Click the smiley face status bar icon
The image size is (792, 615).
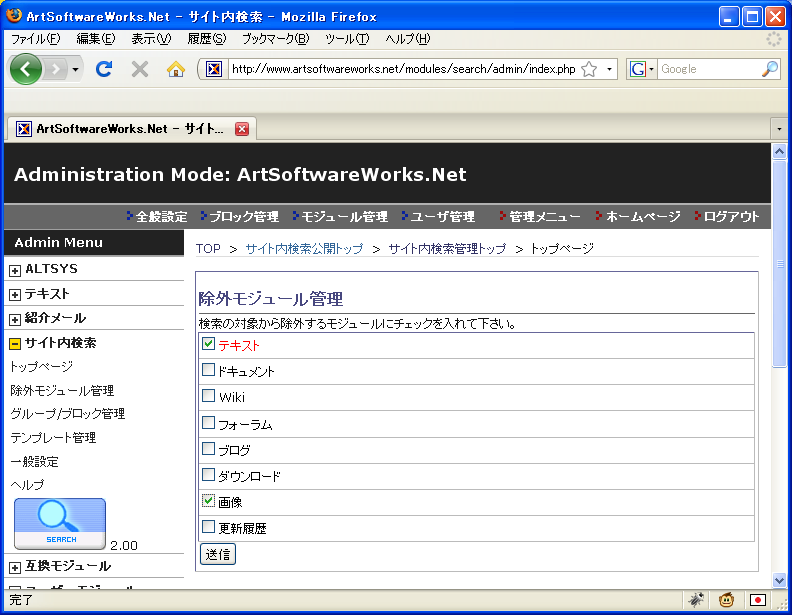coord(726,600)
